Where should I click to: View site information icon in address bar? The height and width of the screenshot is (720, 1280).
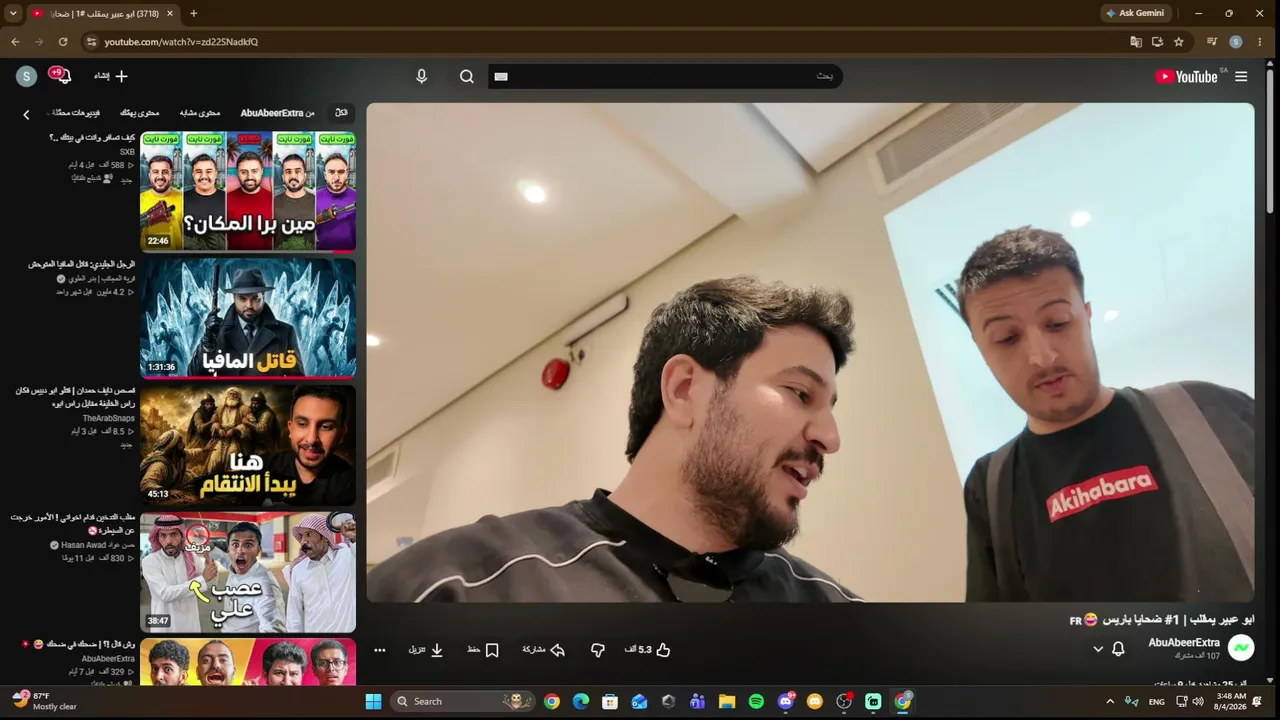click(x=91, y=42)
